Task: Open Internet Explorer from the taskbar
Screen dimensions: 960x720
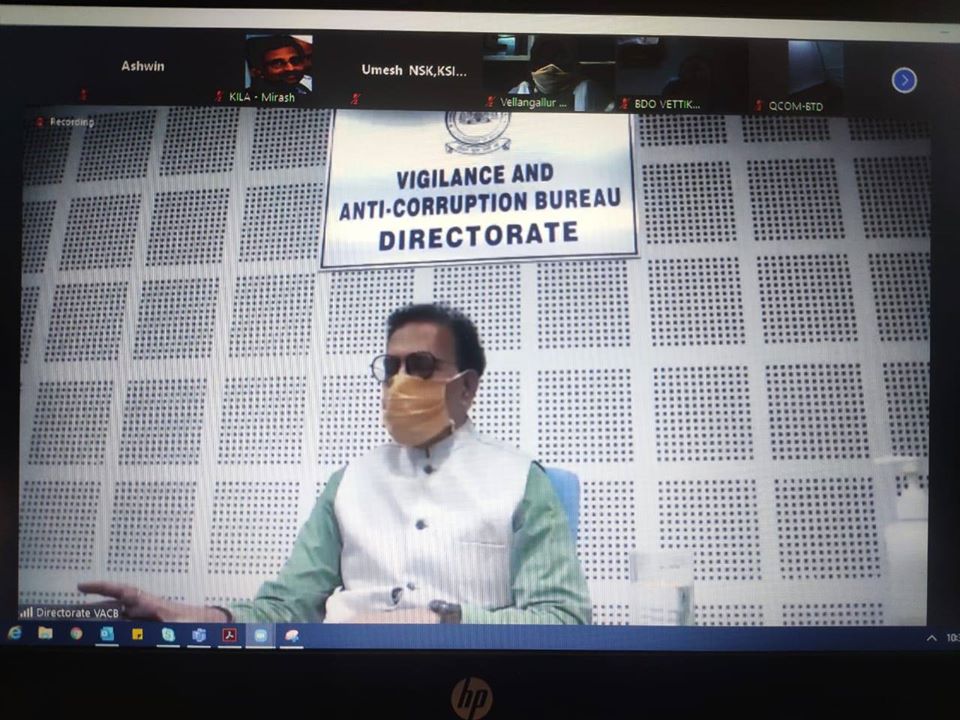Action: (x=15, y=633)
